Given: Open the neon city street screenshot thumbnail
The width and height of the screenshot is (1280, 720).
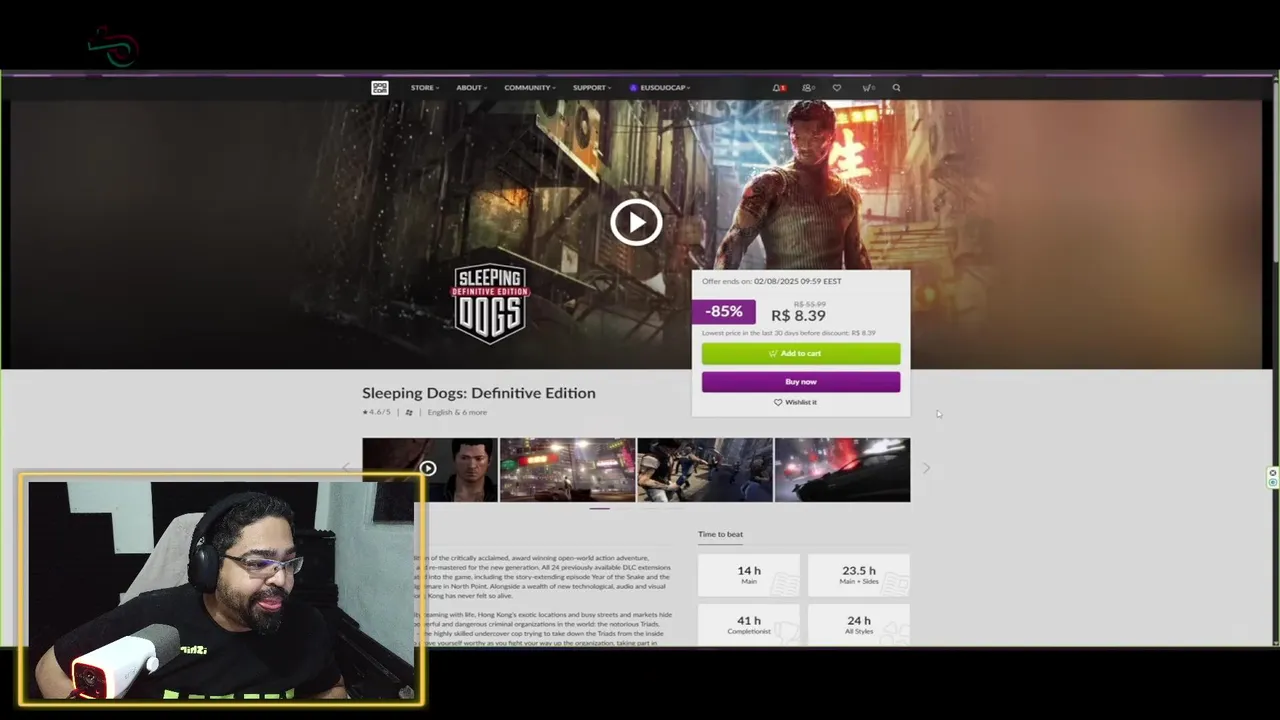Looking at the screenshot, I should pyautogui.click(x=567, y=469).
